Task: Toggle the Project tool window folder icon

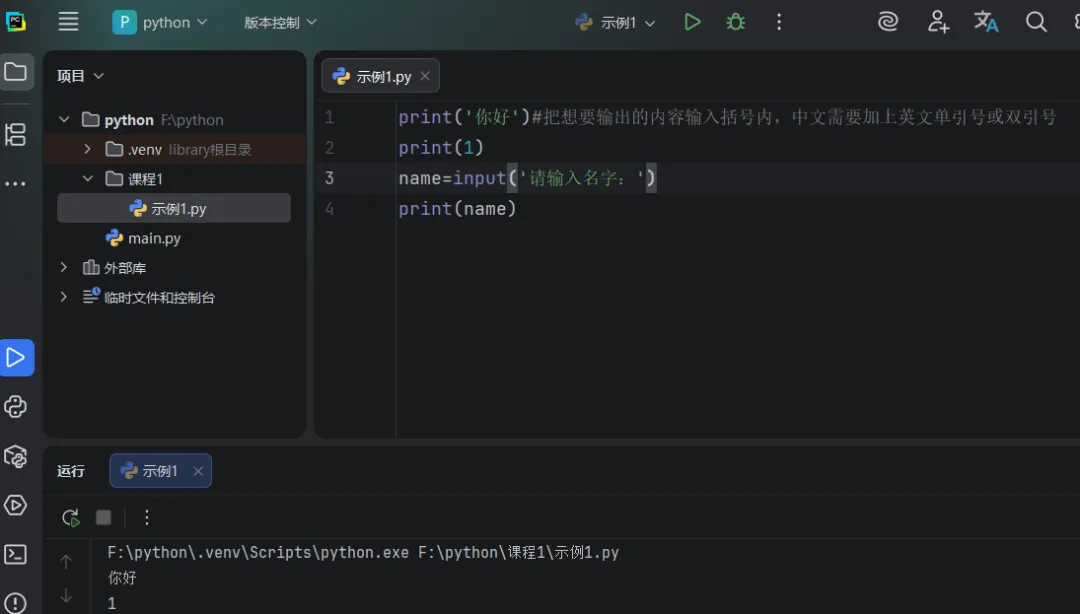Action: (x=17, y=72)
